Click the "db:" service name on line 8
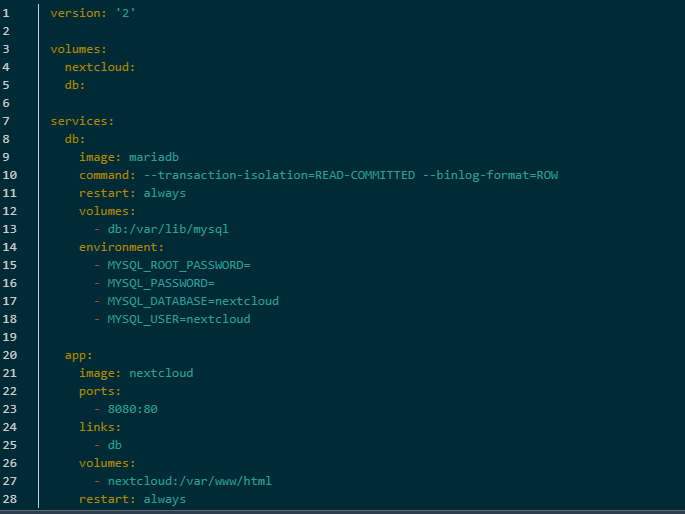Screen dimensions: 685x514 pyautogui.click(x=75, y=139)
